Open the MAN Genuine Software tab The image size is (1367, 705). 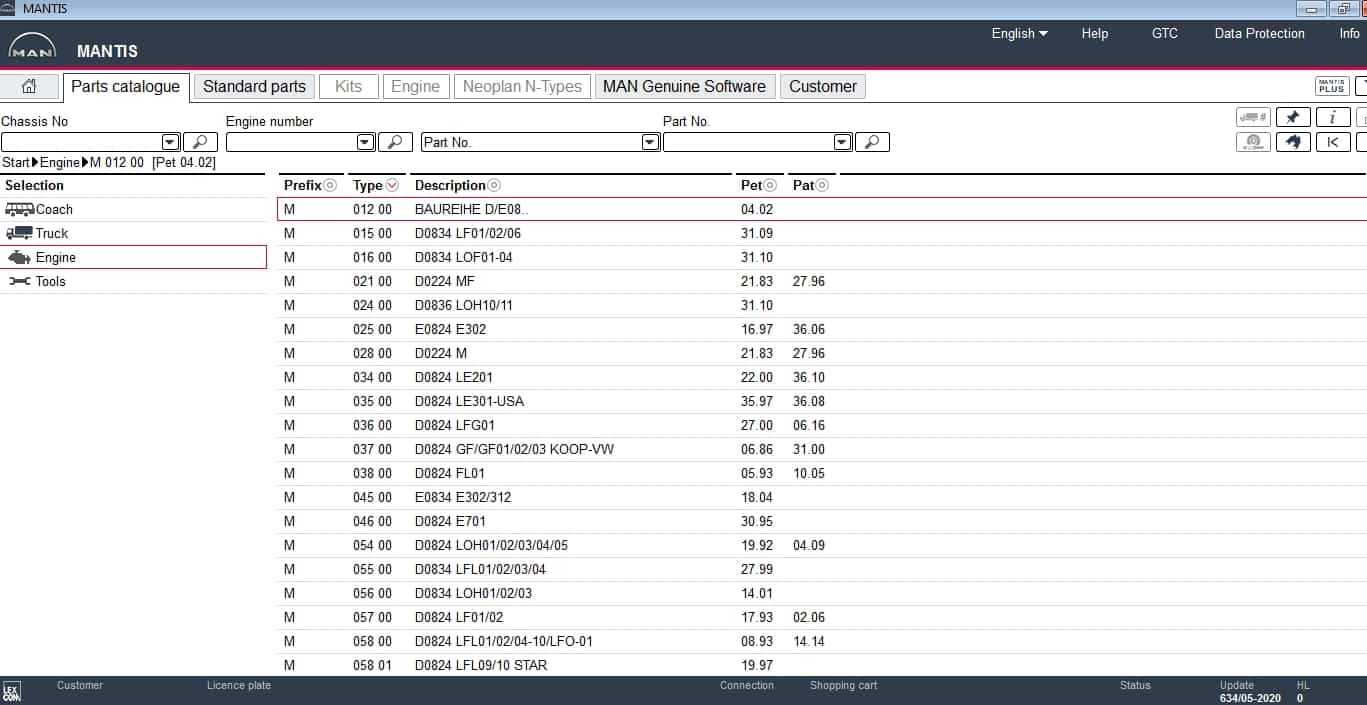(685, 87)
